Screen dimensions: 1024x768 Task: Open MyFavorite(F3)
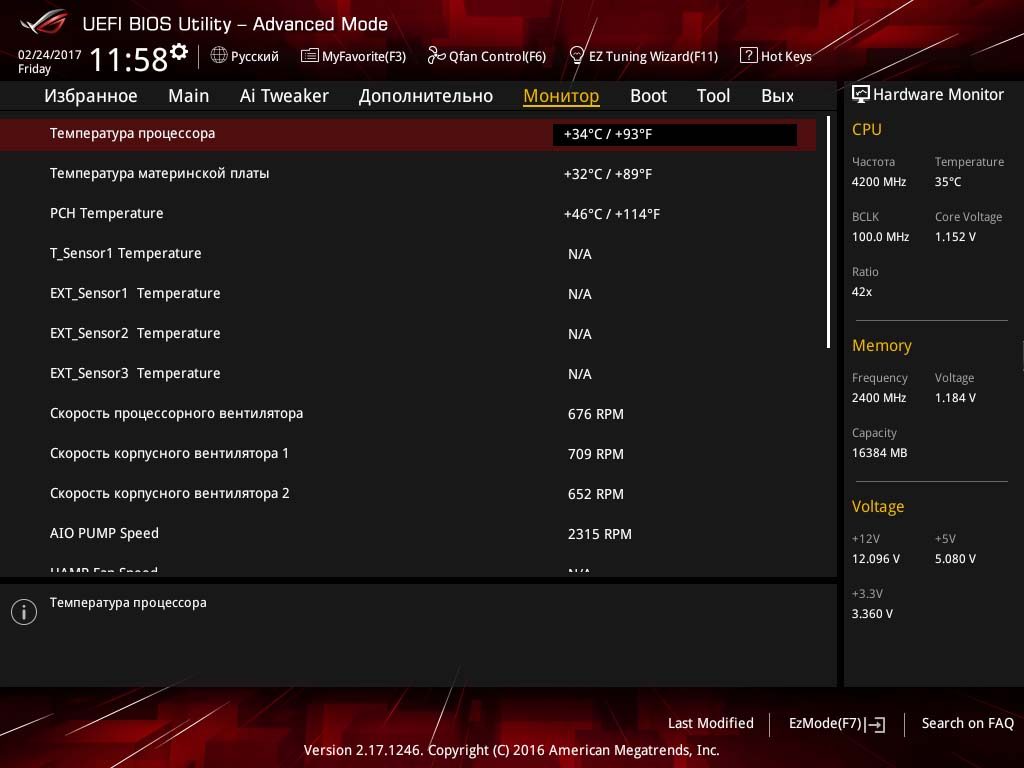353,56
